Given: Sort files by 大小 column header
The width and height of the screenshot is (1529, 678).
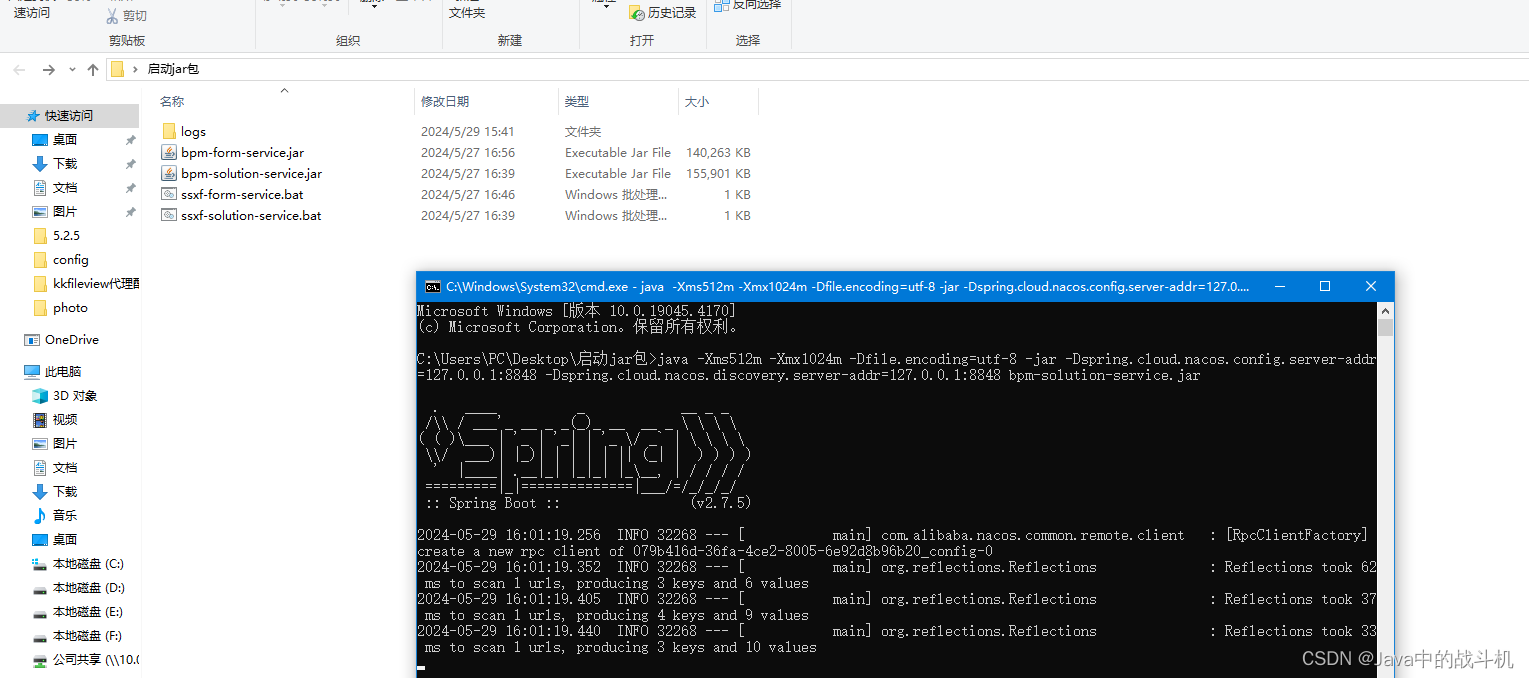Looking at the screenshot, I should coord(697,102).
